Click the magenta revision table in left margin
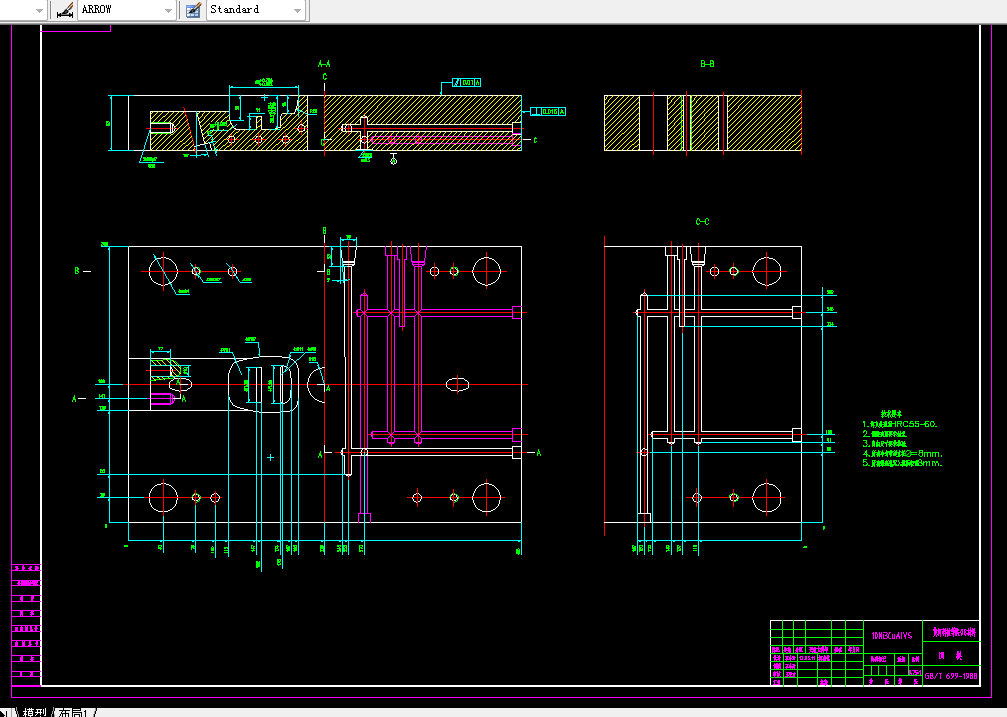The height and width of the screenshot is (717, 1007). pyautogui.click(x=26, y=621)
